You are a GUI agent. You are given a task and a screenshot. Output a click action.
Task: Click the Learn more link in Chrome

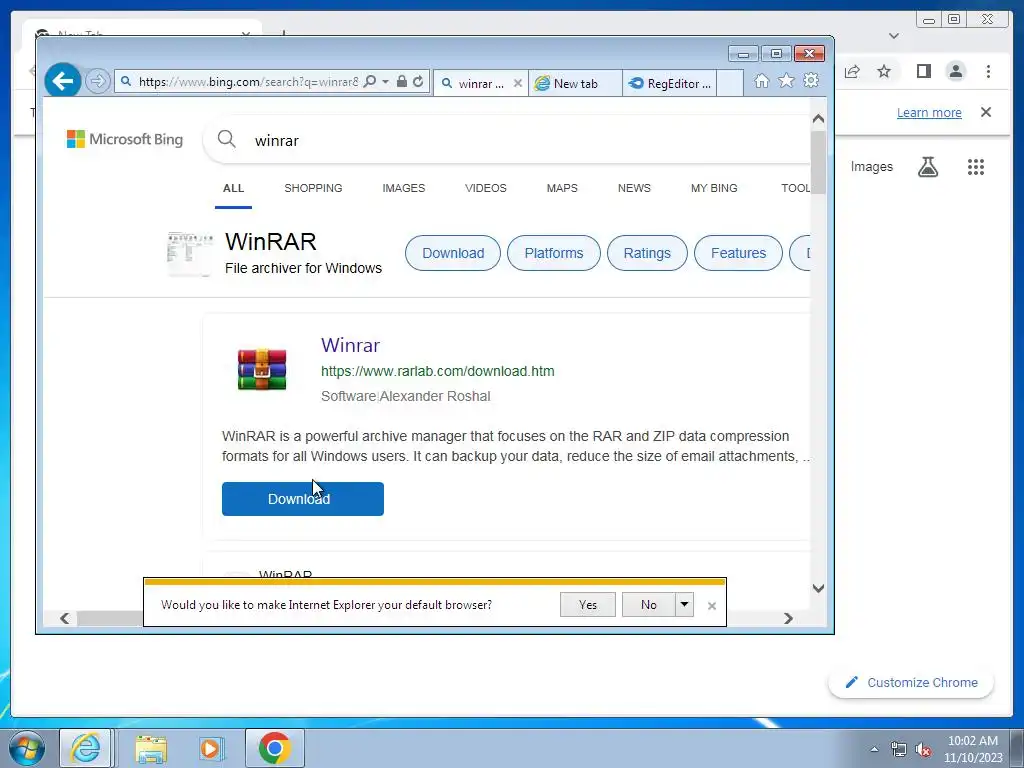pyautogui.click(x=929, y=112)
